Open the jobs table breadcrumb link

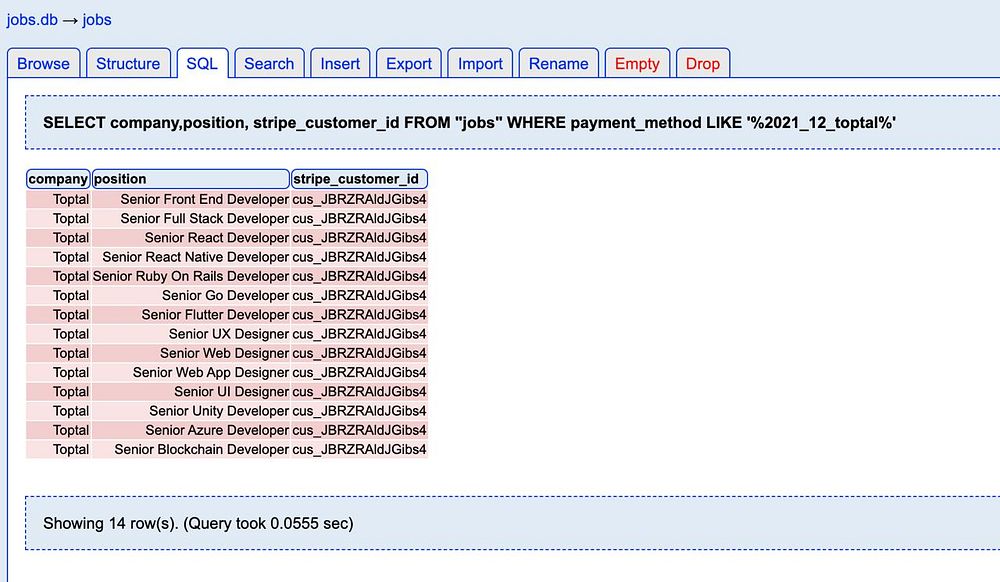click(97, 20)
